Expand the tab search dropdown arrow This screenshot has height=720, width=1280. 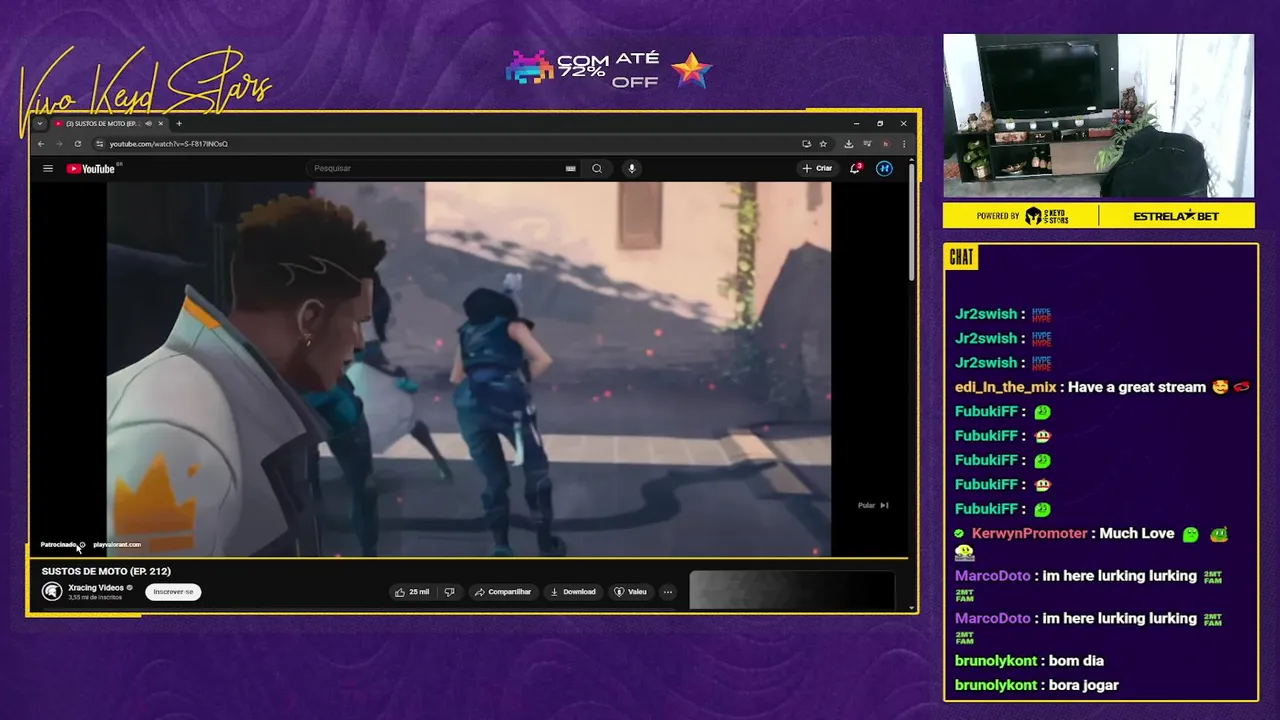pos(40,124)
